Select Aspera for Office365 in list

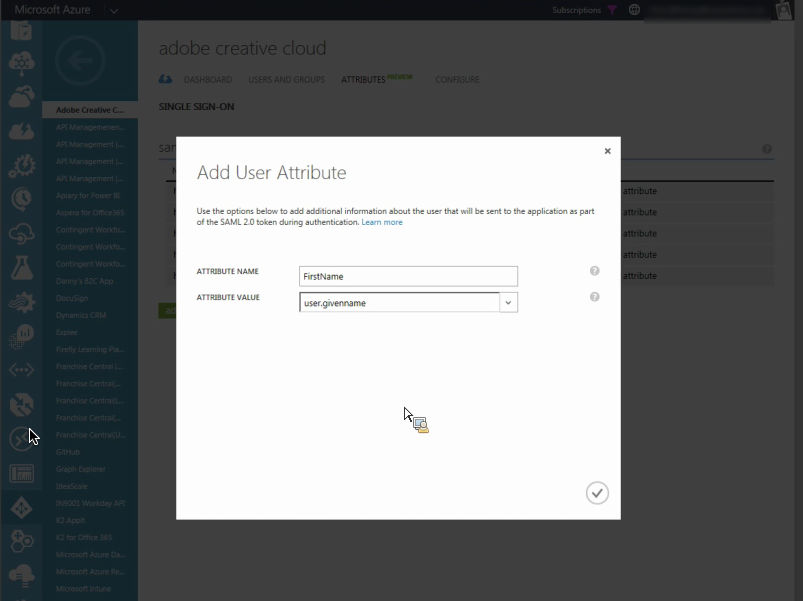pyautogui.click(x=90, y=212)
